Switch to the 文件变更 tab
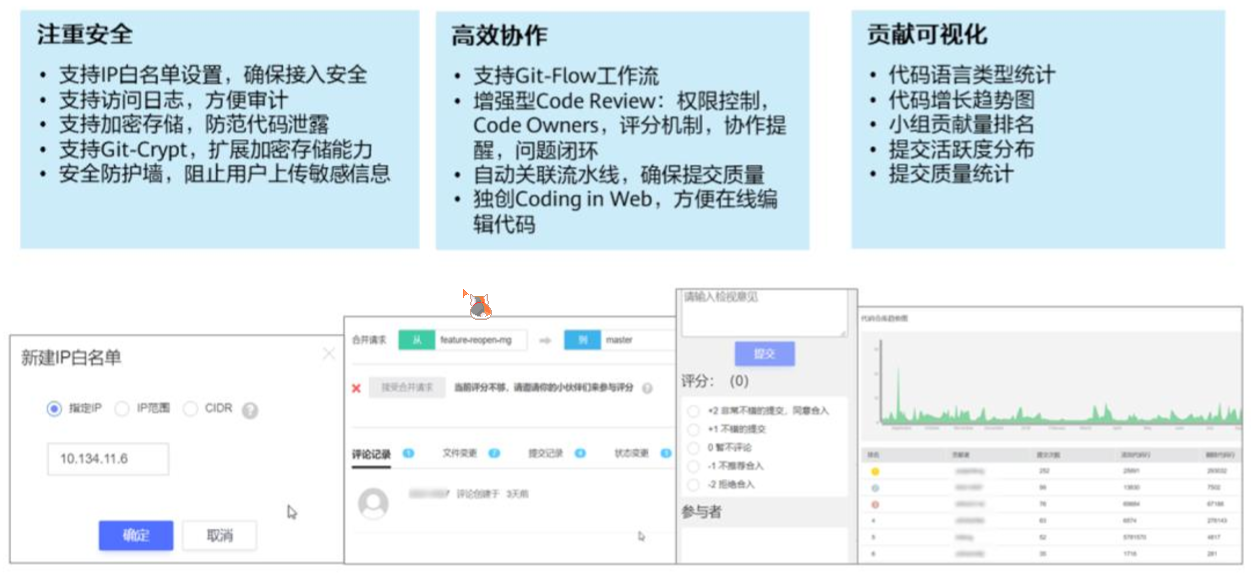1251x580 pixels. 460,452
